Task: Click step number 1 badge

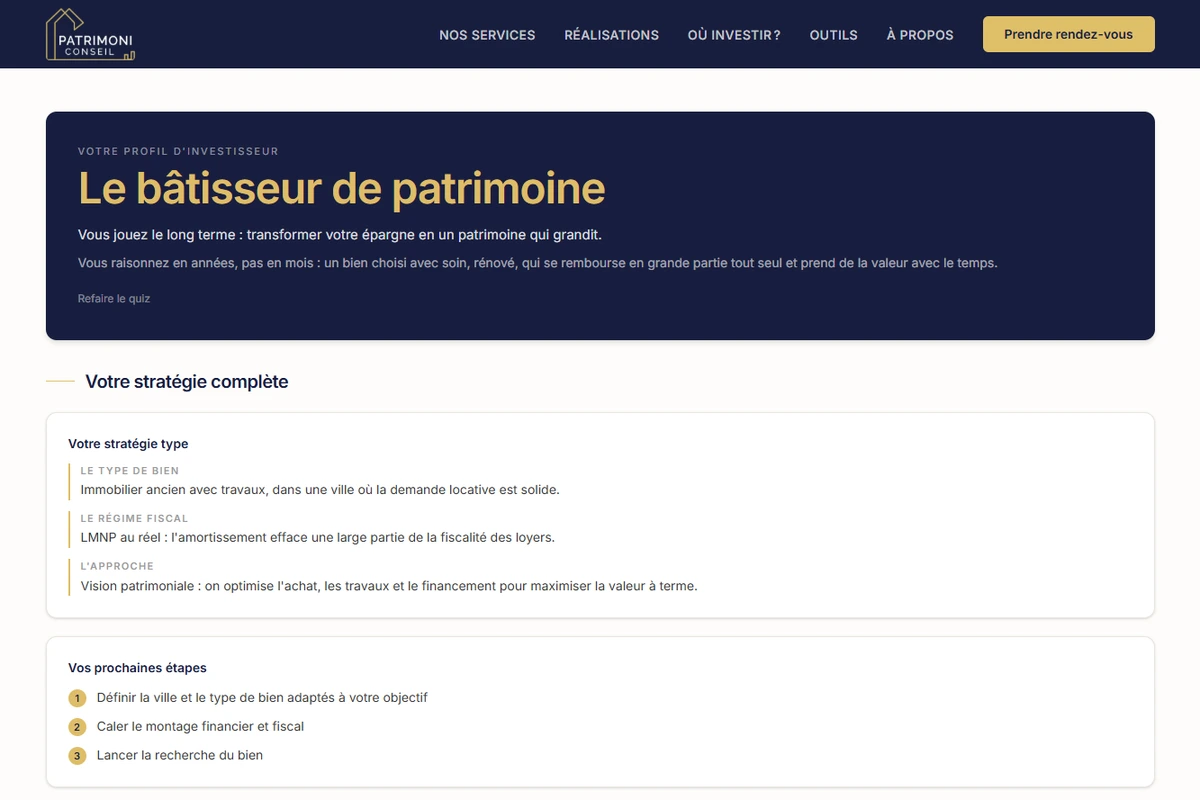Action: pyautogui.click(x=77, y=698)
